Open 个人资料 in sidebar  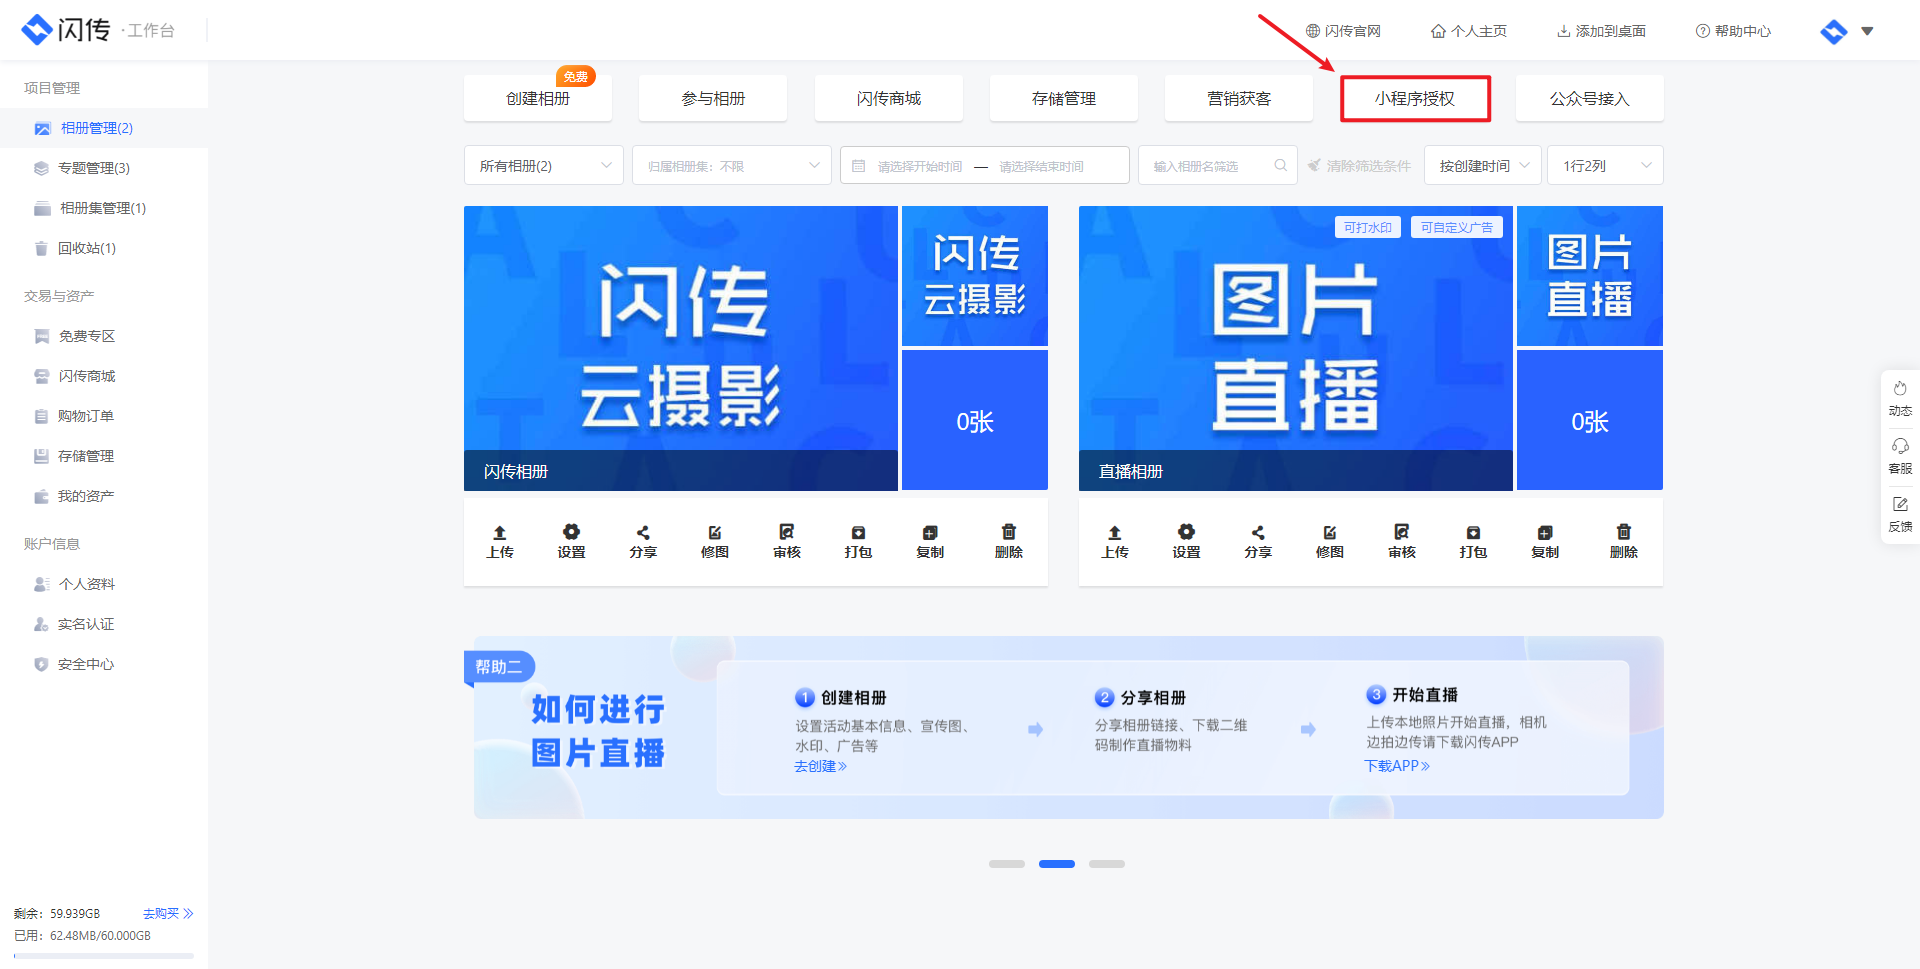point(104,584)
